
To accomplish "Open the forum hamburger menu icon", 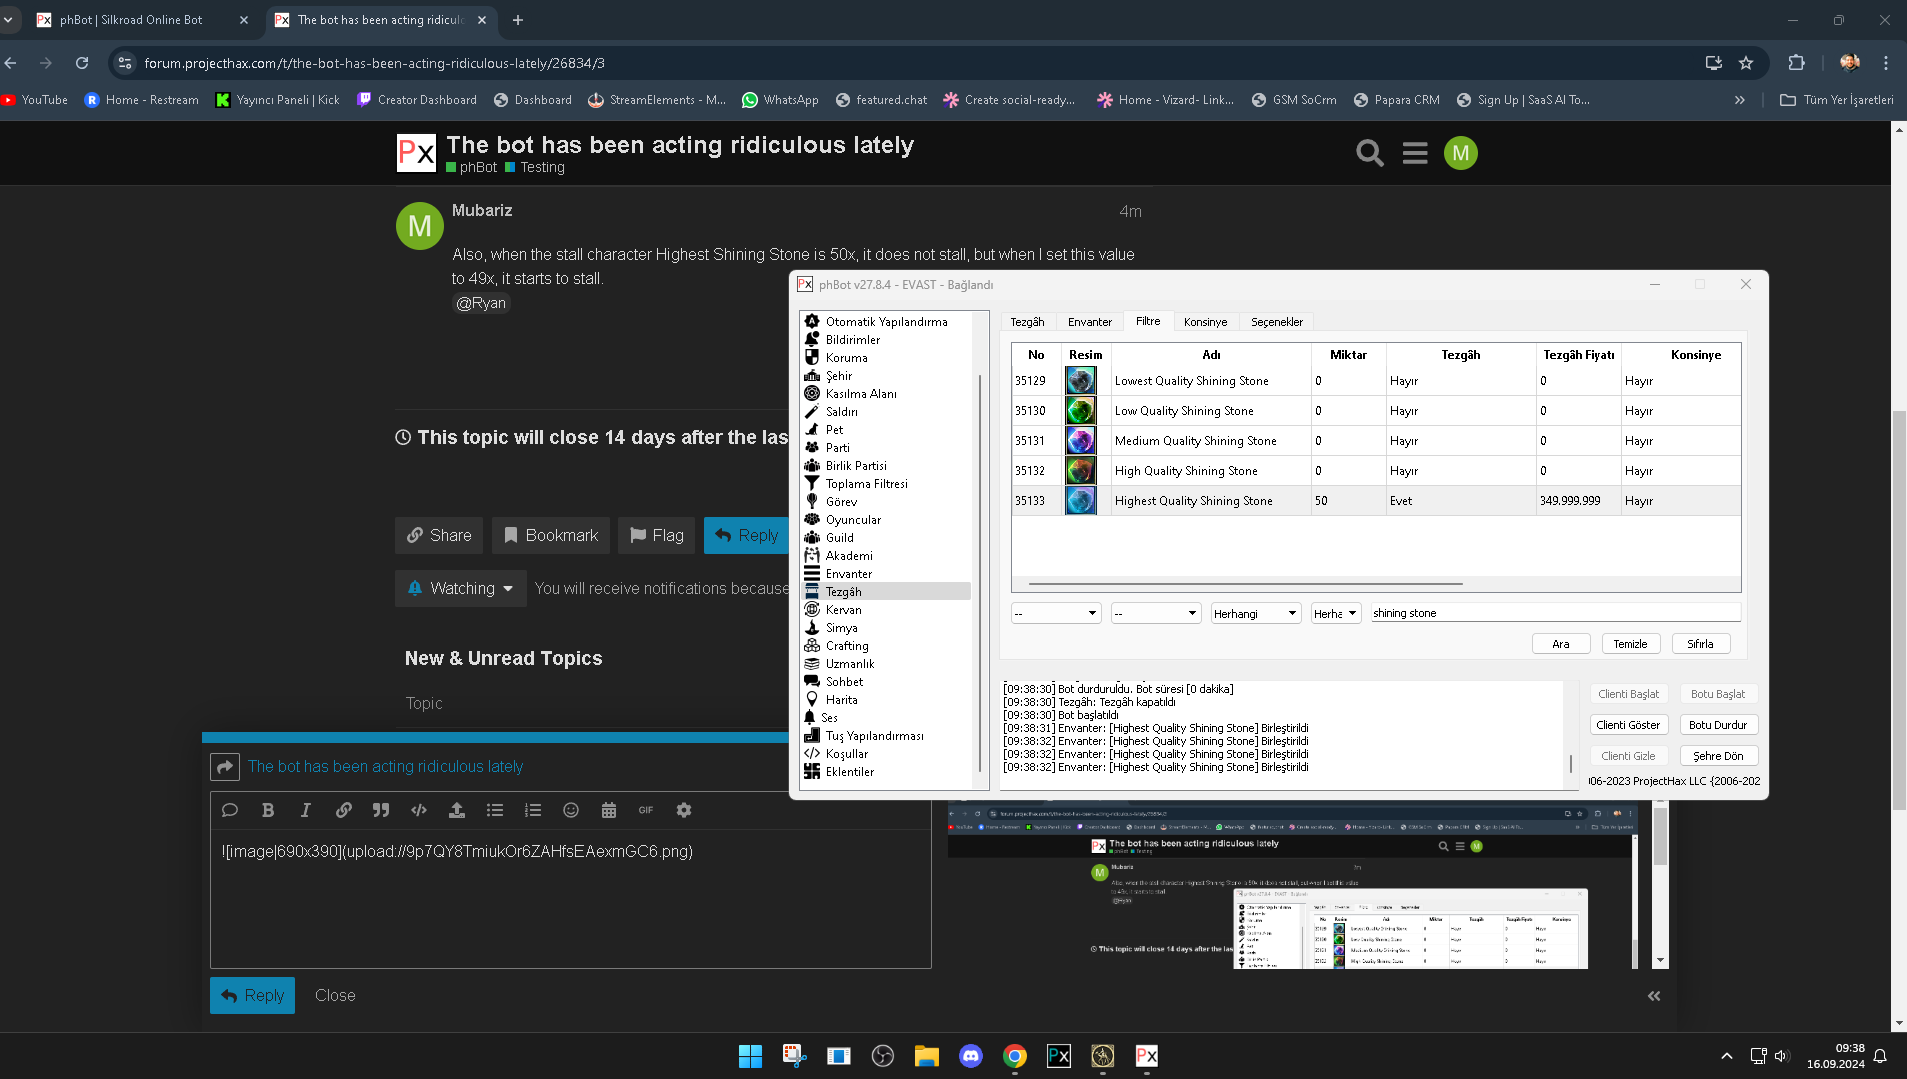I will tap(1414, 153).
